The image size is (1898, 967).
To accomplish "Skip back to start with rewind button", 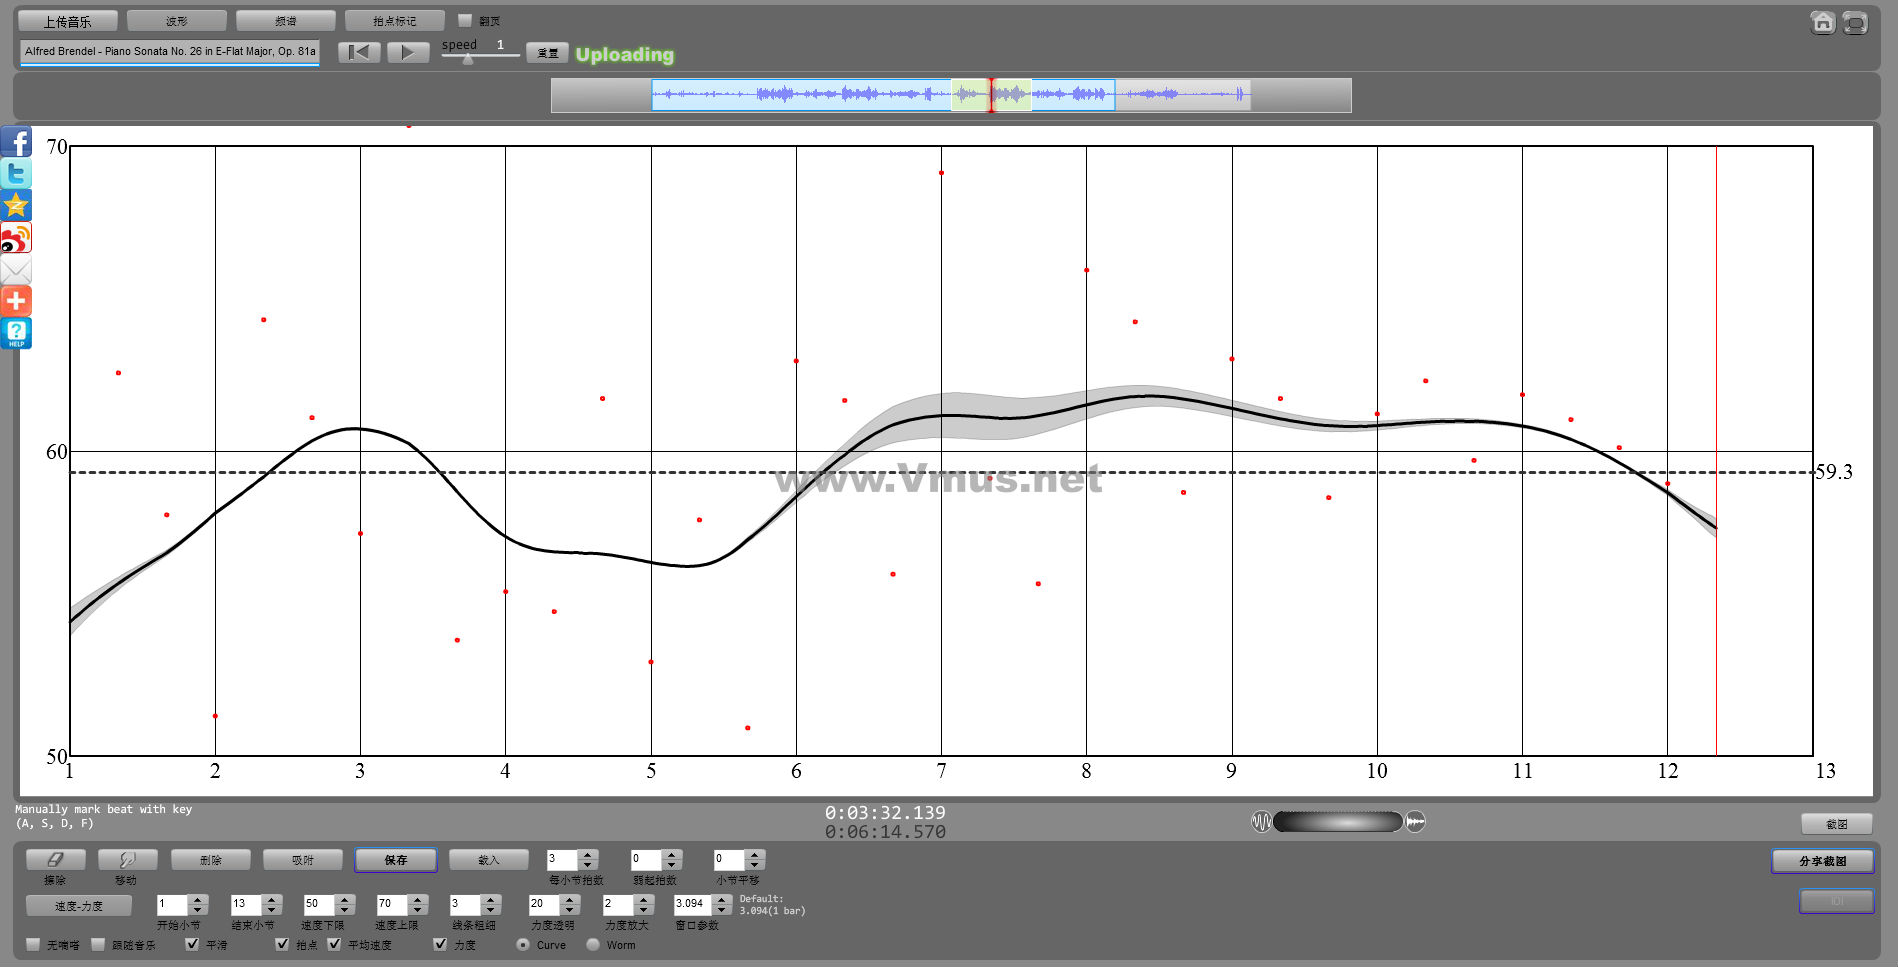I will click(x=359, y=52).
